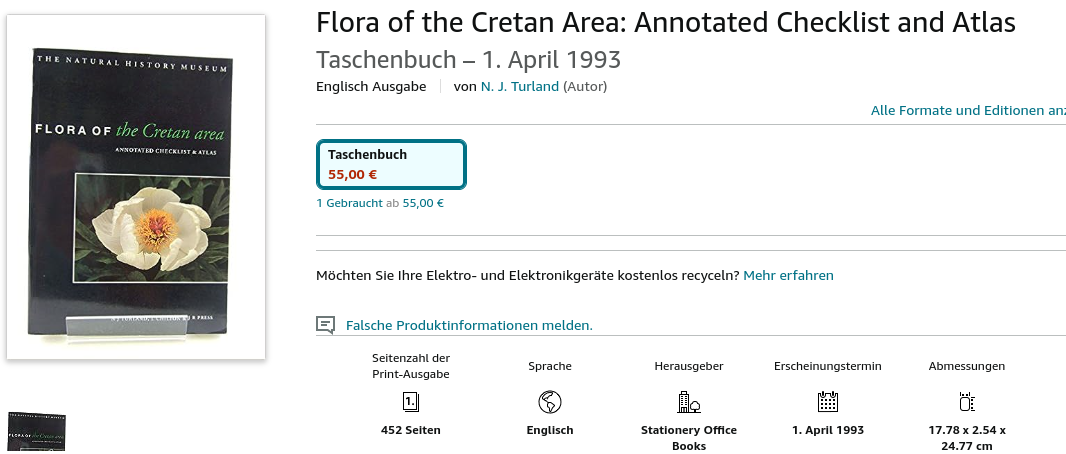Enlarge the main book cover image
The width and height of the screenshot is (1066, 454).
coord(136,187)
